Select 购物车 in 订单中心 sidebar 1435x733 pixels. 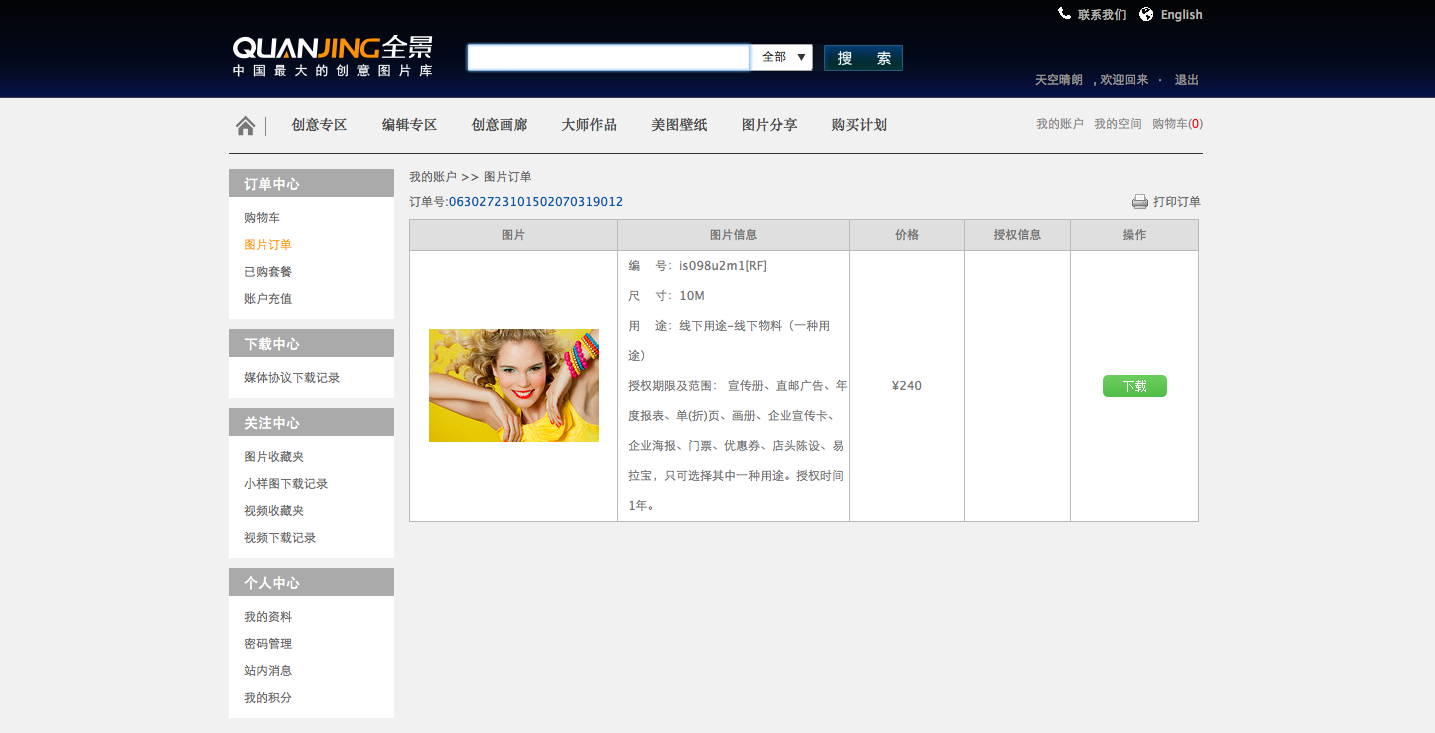[x=262, y=218]
